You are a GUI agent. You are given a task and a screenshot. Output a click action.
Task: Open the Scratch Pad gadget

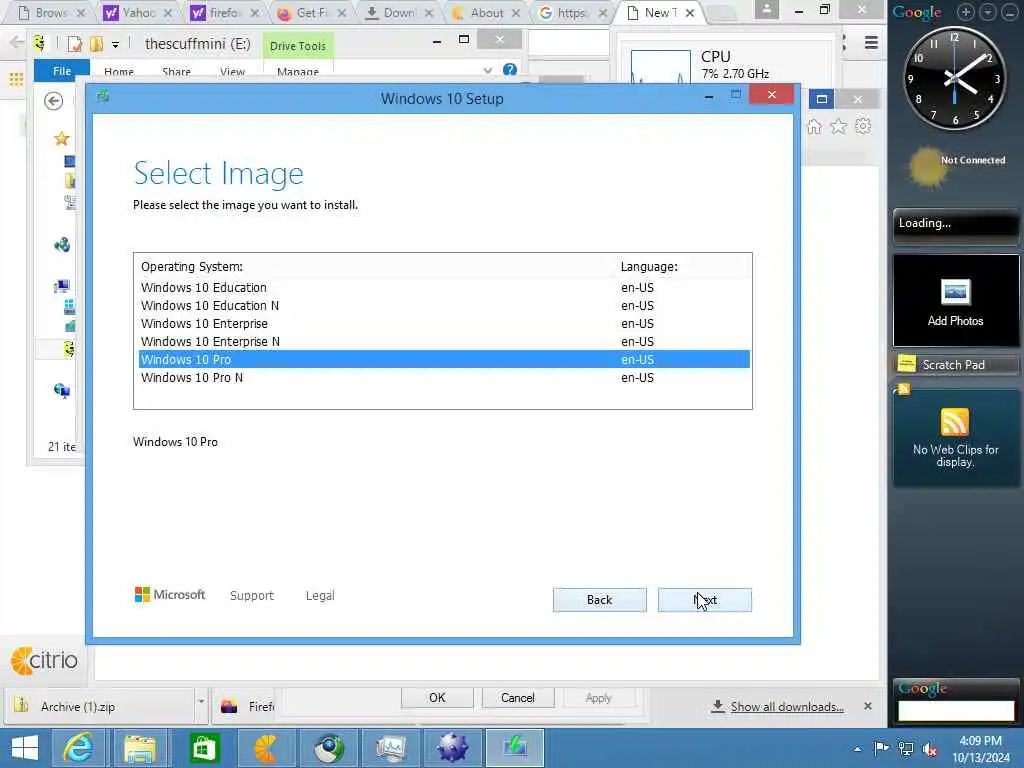(x=955, y=364)
